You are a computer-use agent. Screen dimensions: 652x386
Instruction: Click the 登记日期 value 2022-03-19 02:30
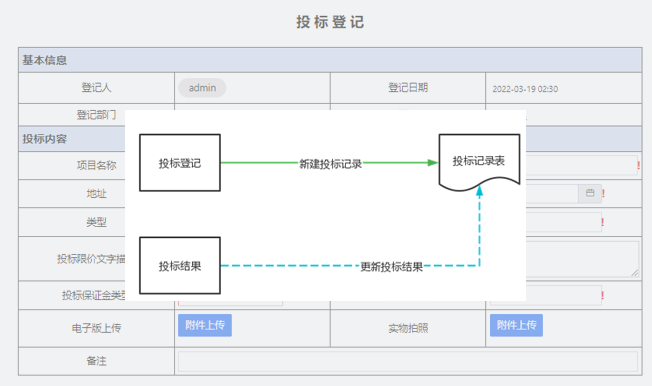(525, 89)
